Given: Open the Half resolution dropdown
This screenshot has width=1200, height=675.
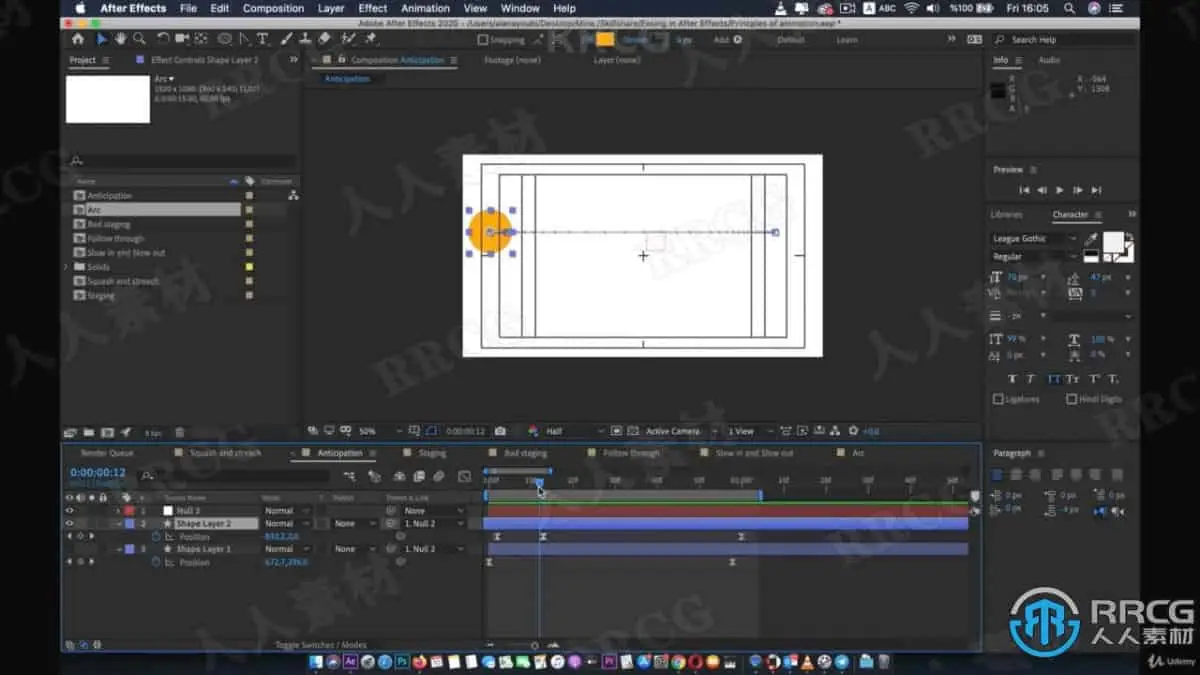Looking at the screenshot, I should (575, 431).
